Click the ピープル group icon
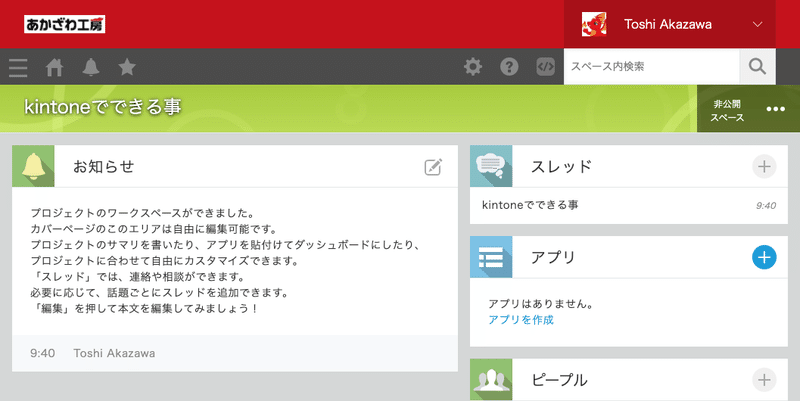Viewport: 800px width, 401px height. (491, 380)
